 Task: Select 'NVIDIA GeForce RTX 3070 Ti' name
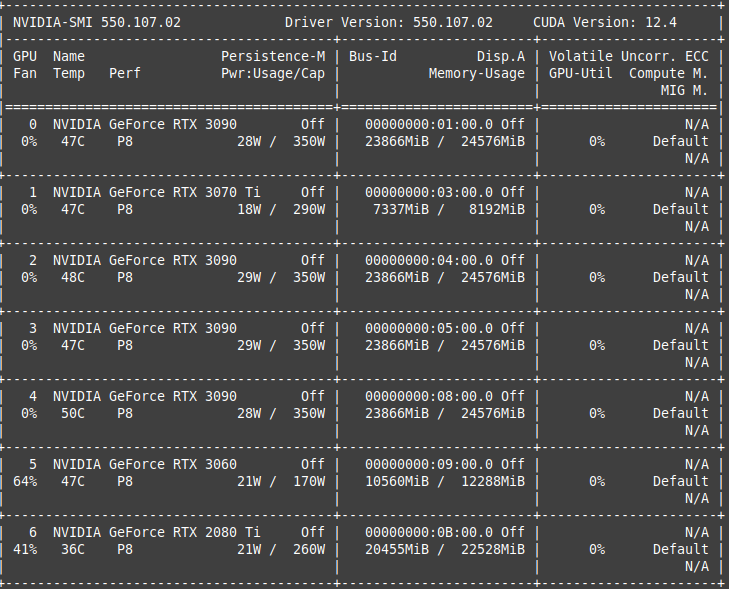157,192
